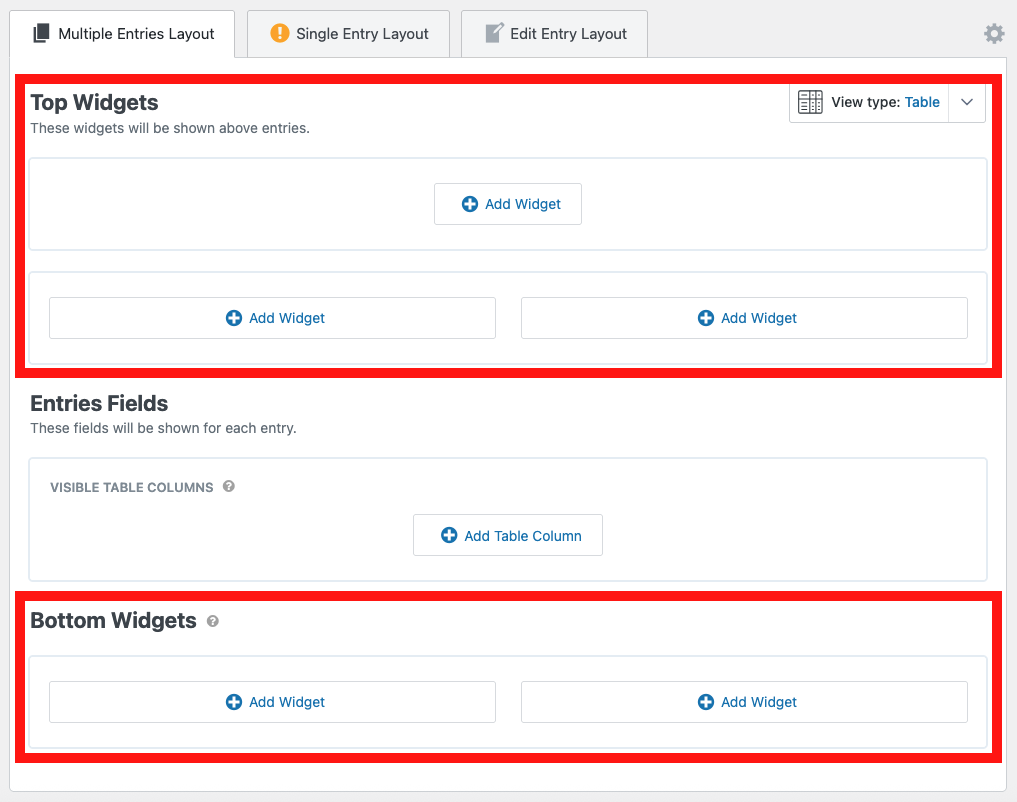
Task: Click the plus icon inside Add Table Column
Action: click(x=447, y=535)
